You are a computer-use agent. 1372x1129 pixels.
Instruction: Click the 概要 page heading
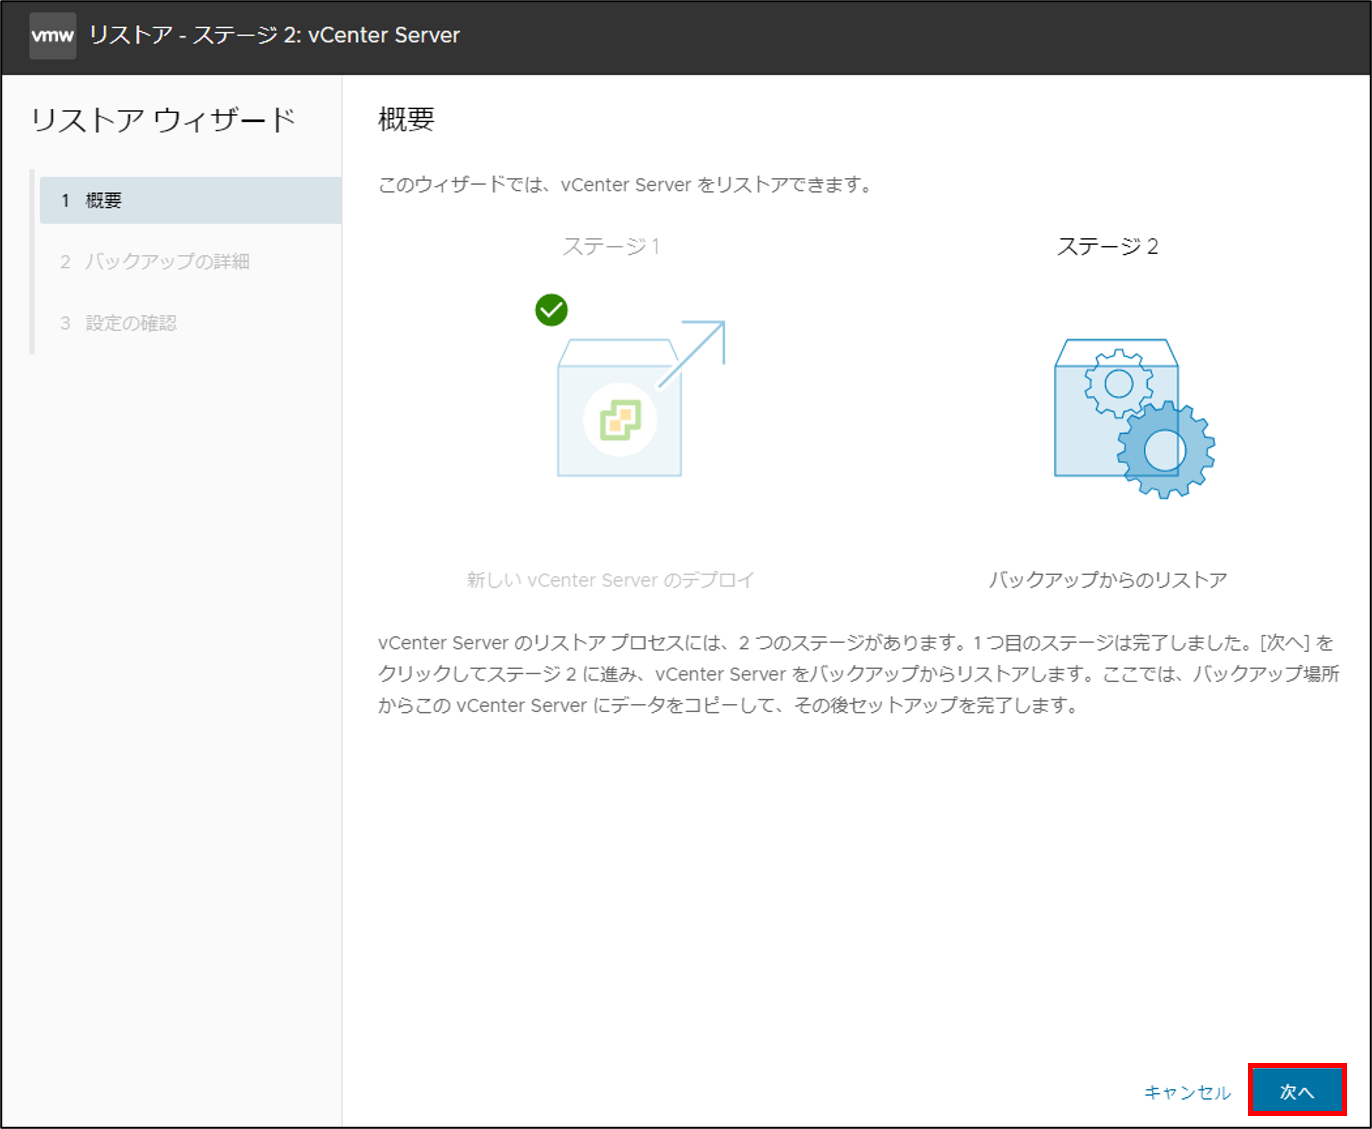point(406,119)
